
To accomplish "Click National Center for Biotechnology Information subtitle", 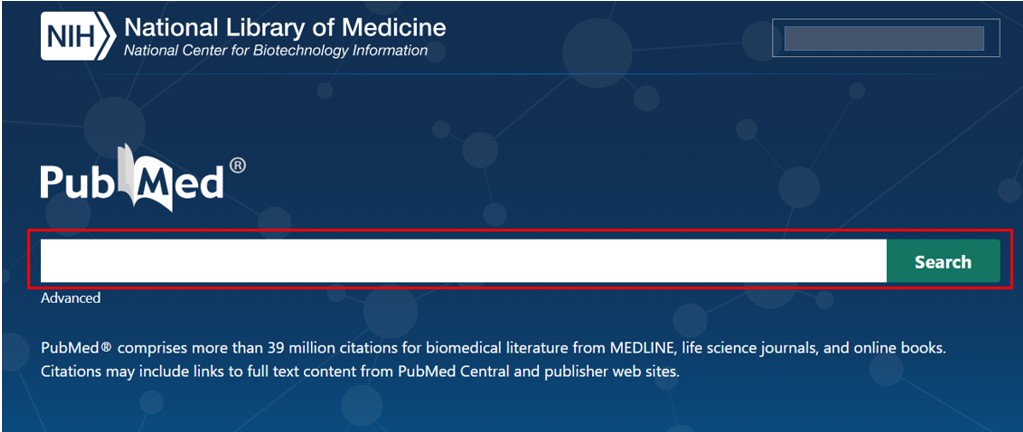I will coord(275,51).
